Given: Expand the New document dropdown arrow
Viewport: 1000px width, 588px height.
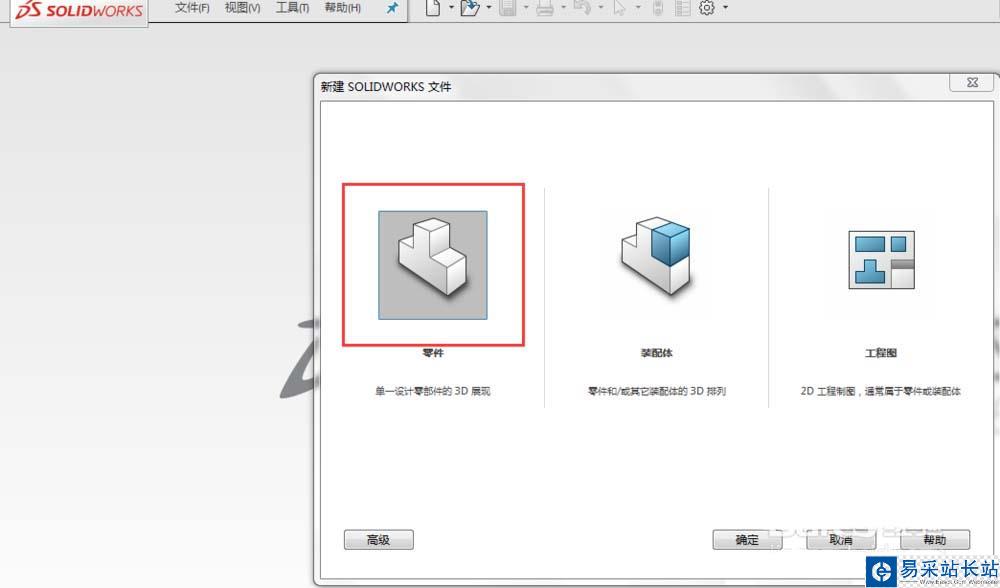Looking at the screenshot, I should tap(451, 8).
